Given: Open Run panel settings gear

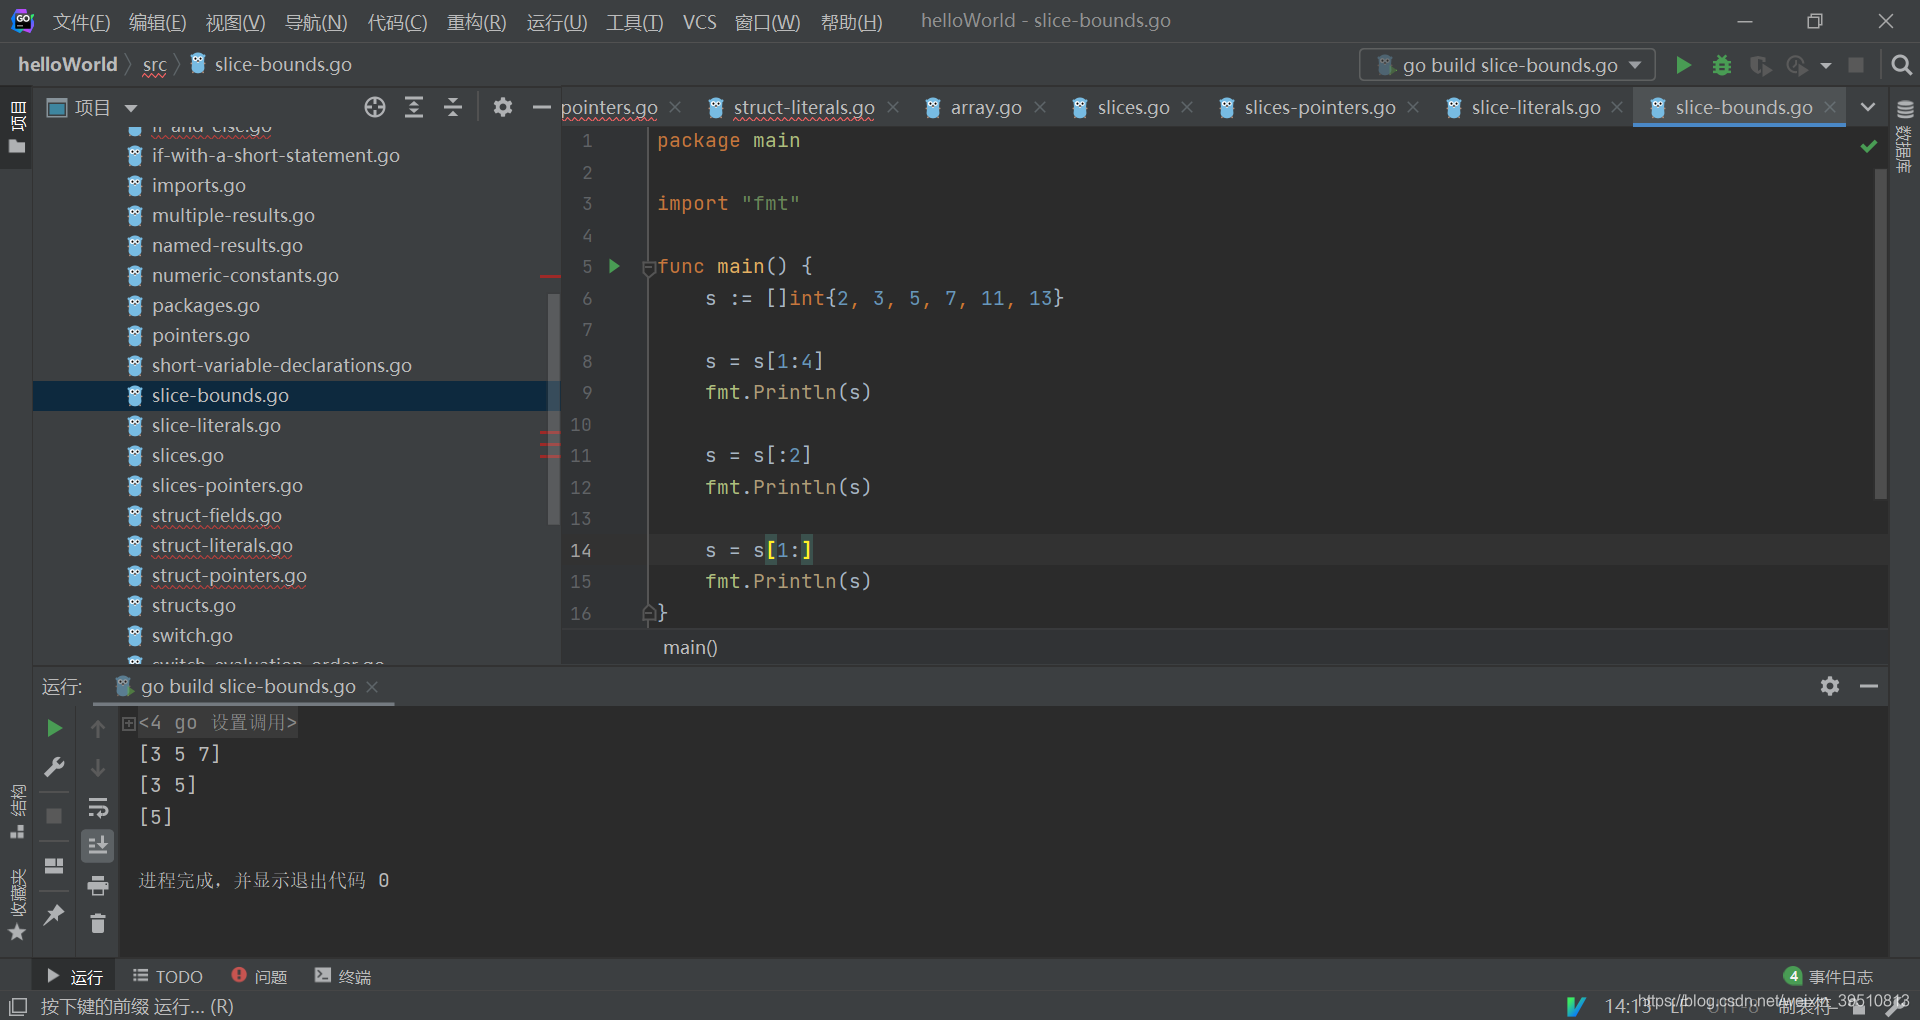Looking at the screenshot, I should [x=1830, y=686].
